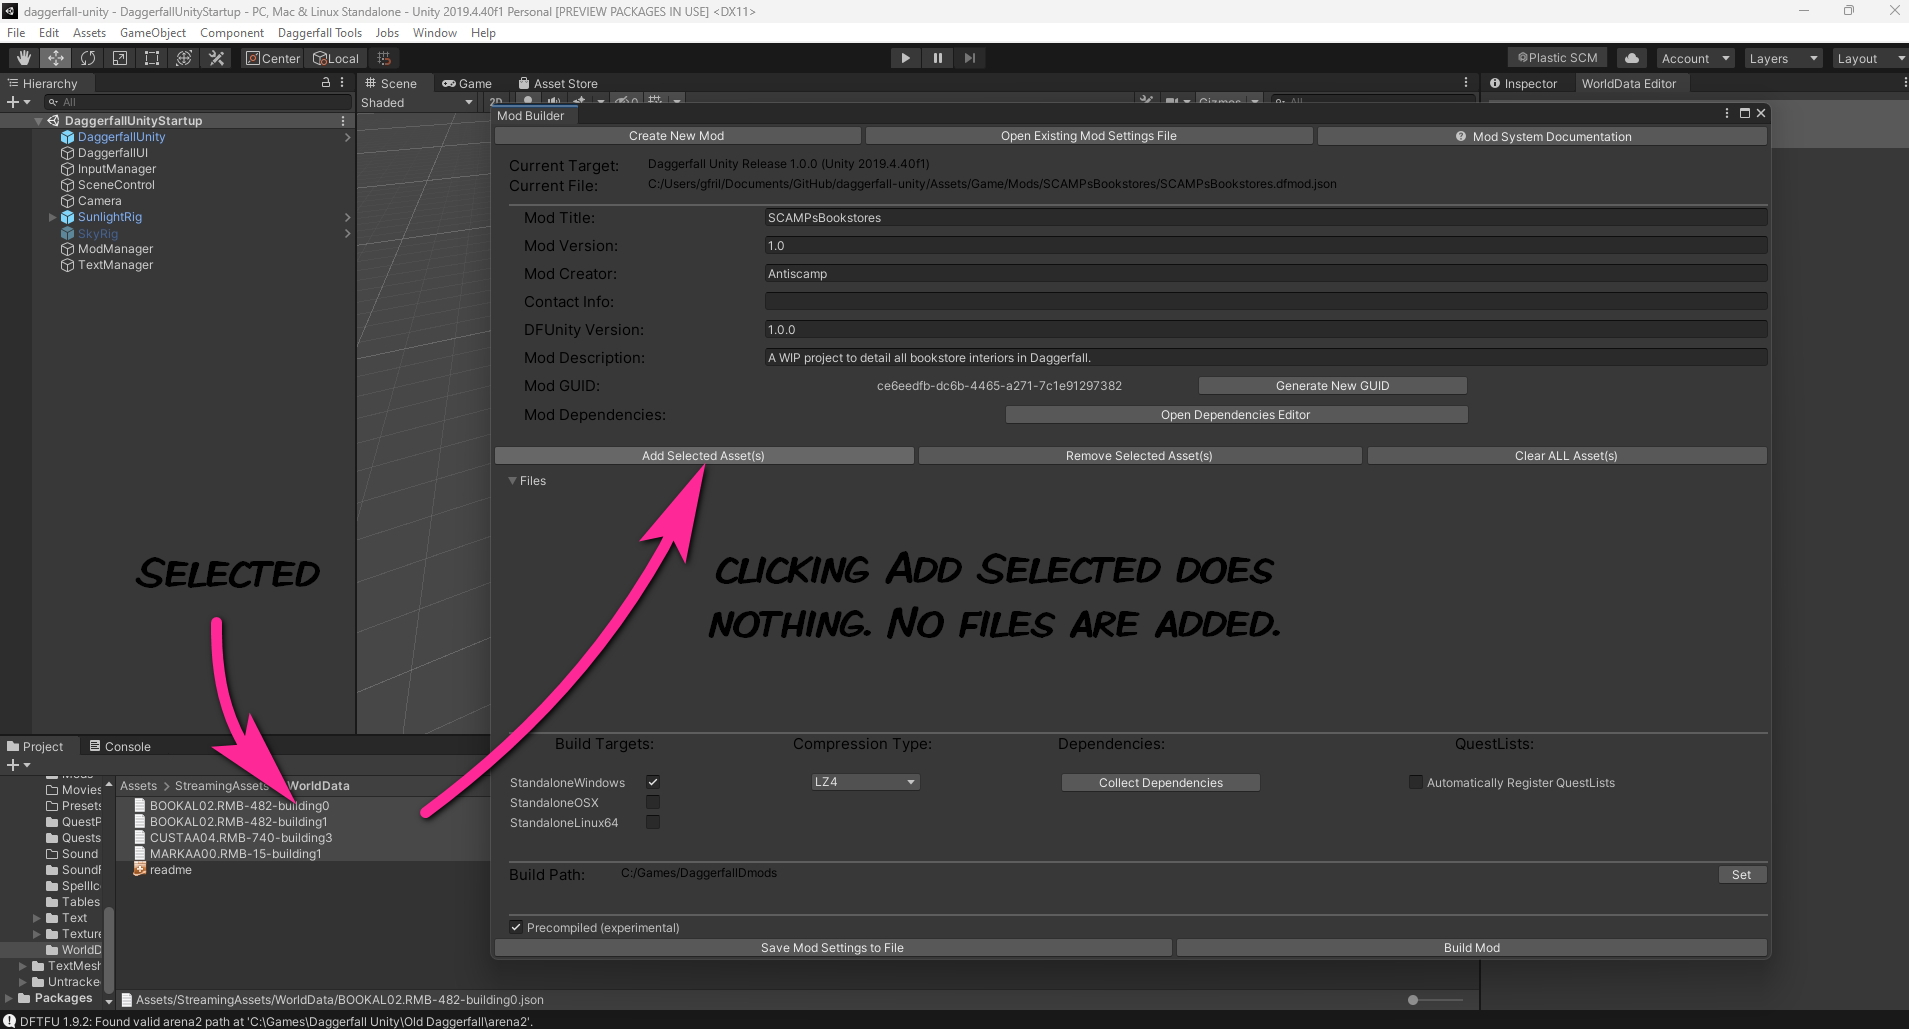Open Account dropdown
Image resolution: width=1909 pixels, height=1029 pixels.
click(1695, 58)
